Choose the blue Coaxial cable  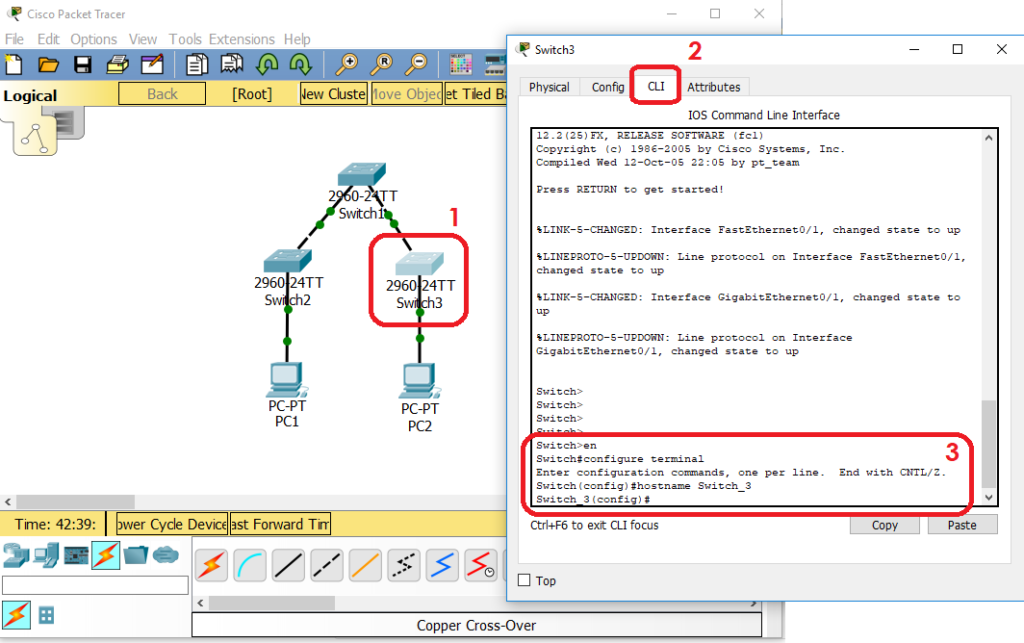point(442,565)
